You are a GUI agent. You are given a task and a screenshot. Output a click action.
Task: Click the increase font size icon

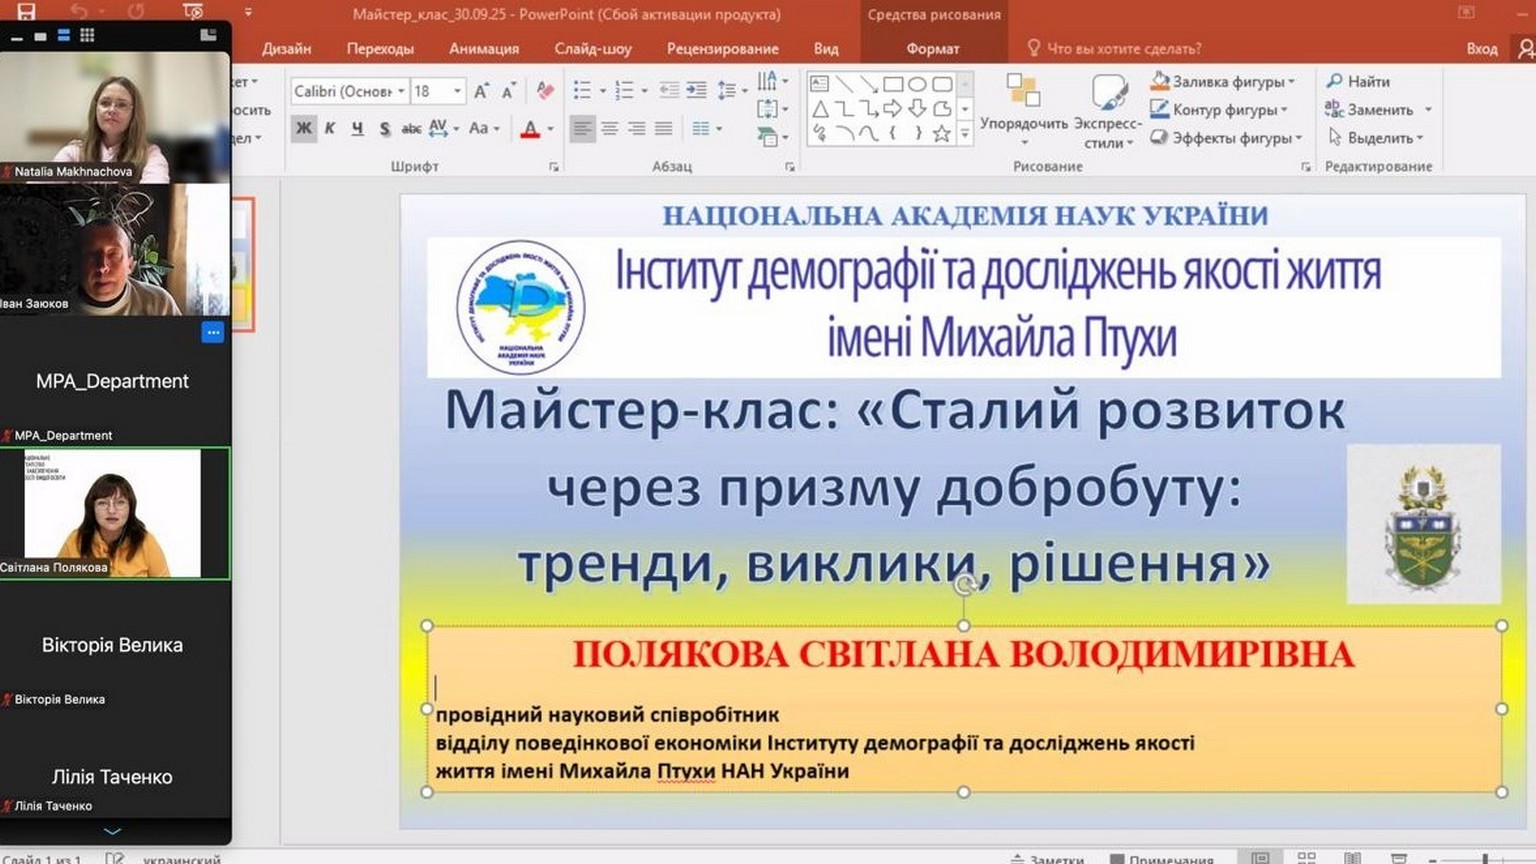pos(481,91)
